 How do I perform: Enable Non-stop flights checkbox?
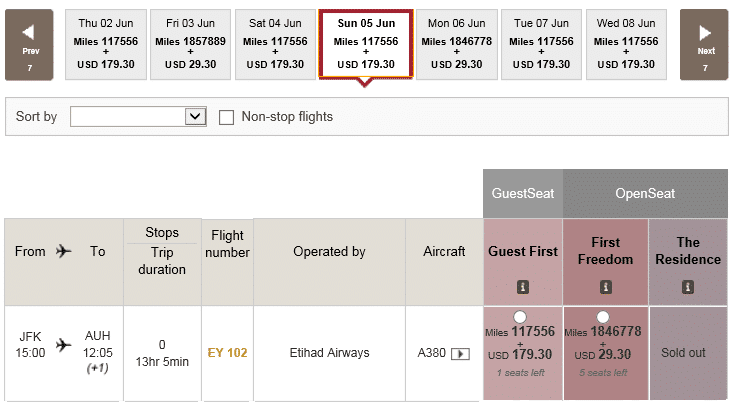[226, 117]
